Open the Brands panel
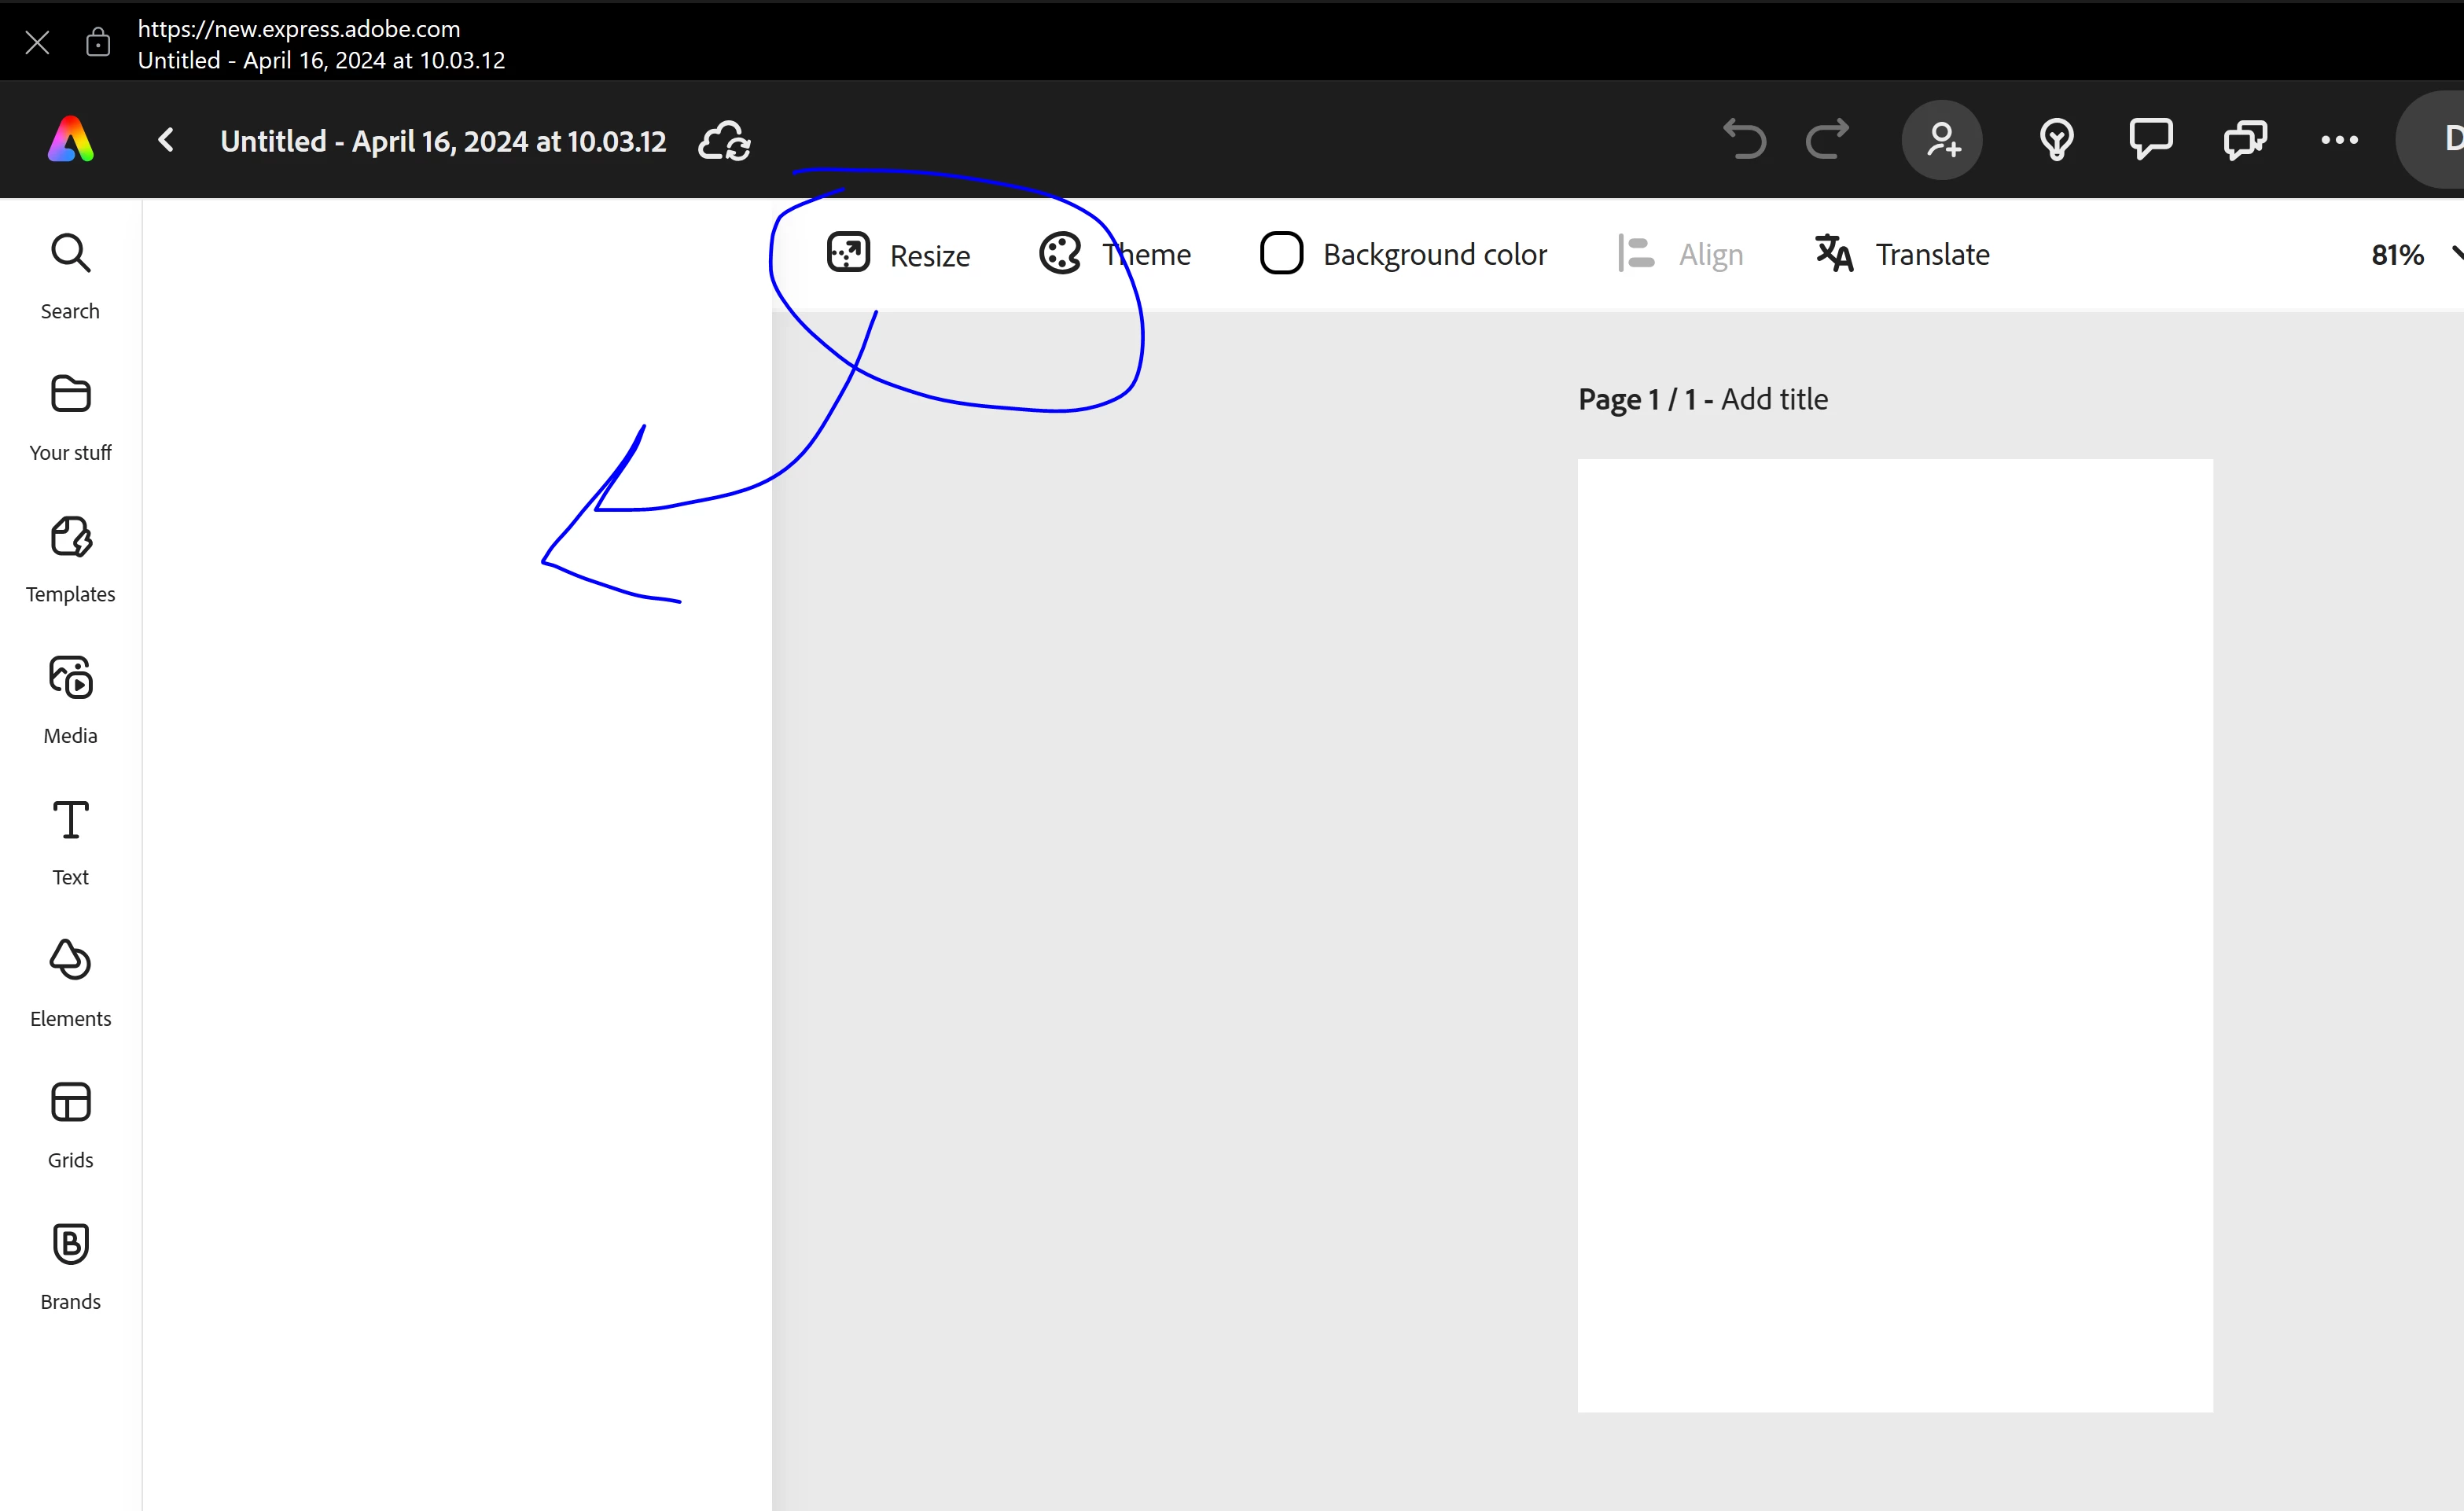Image resolution: width=2464 pixels, height=1511 pixels. click(x=70, y=1265)
